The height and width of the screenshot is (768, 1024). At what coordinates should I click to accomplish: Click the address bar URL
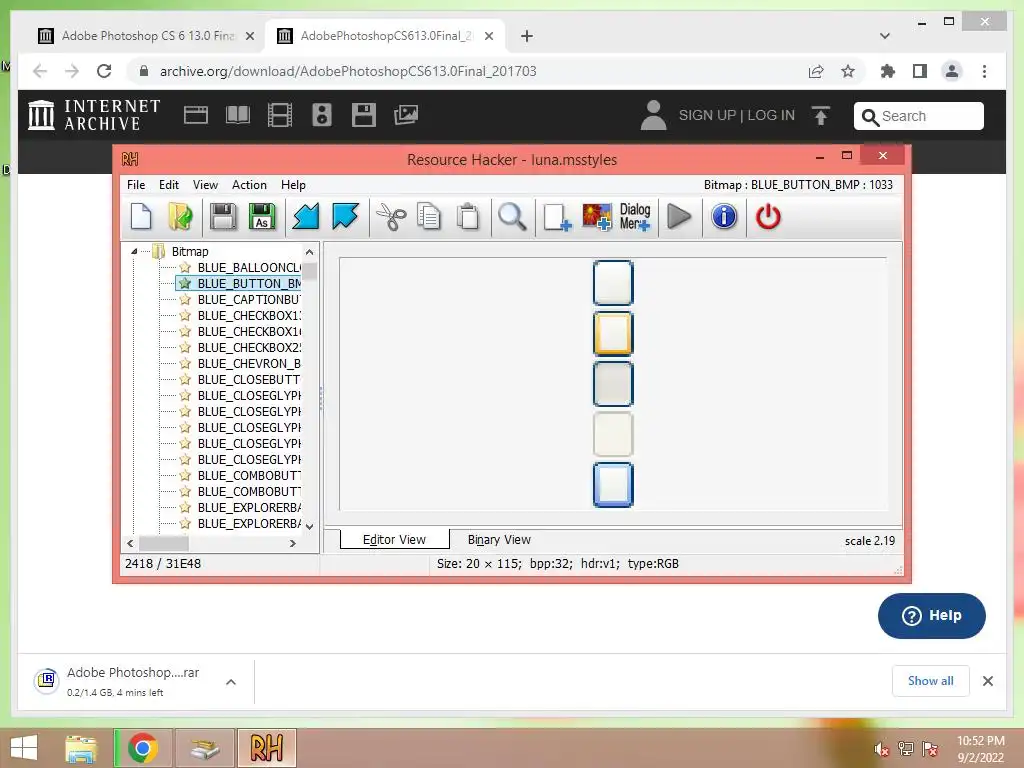pos(348,71)
